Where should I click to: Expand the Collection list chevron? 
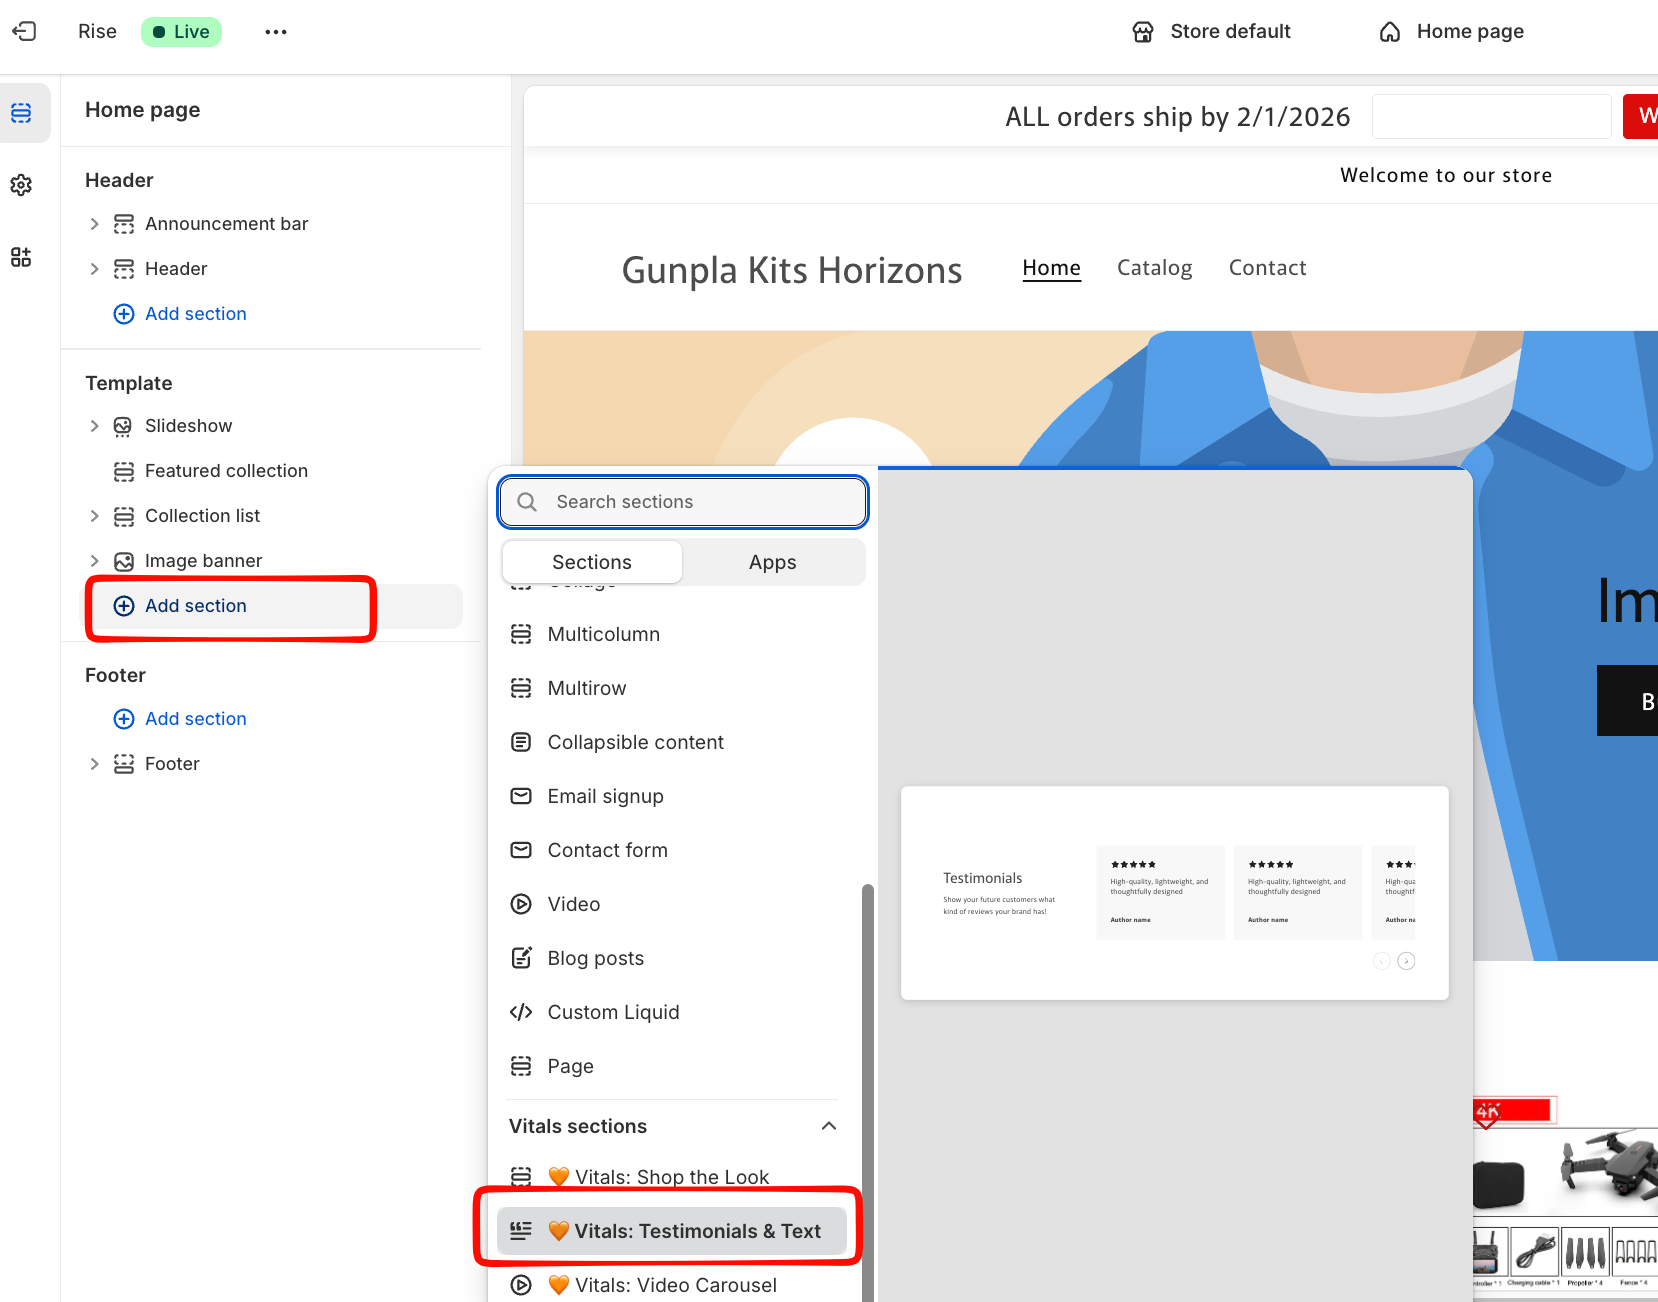(x=95, y=516)
